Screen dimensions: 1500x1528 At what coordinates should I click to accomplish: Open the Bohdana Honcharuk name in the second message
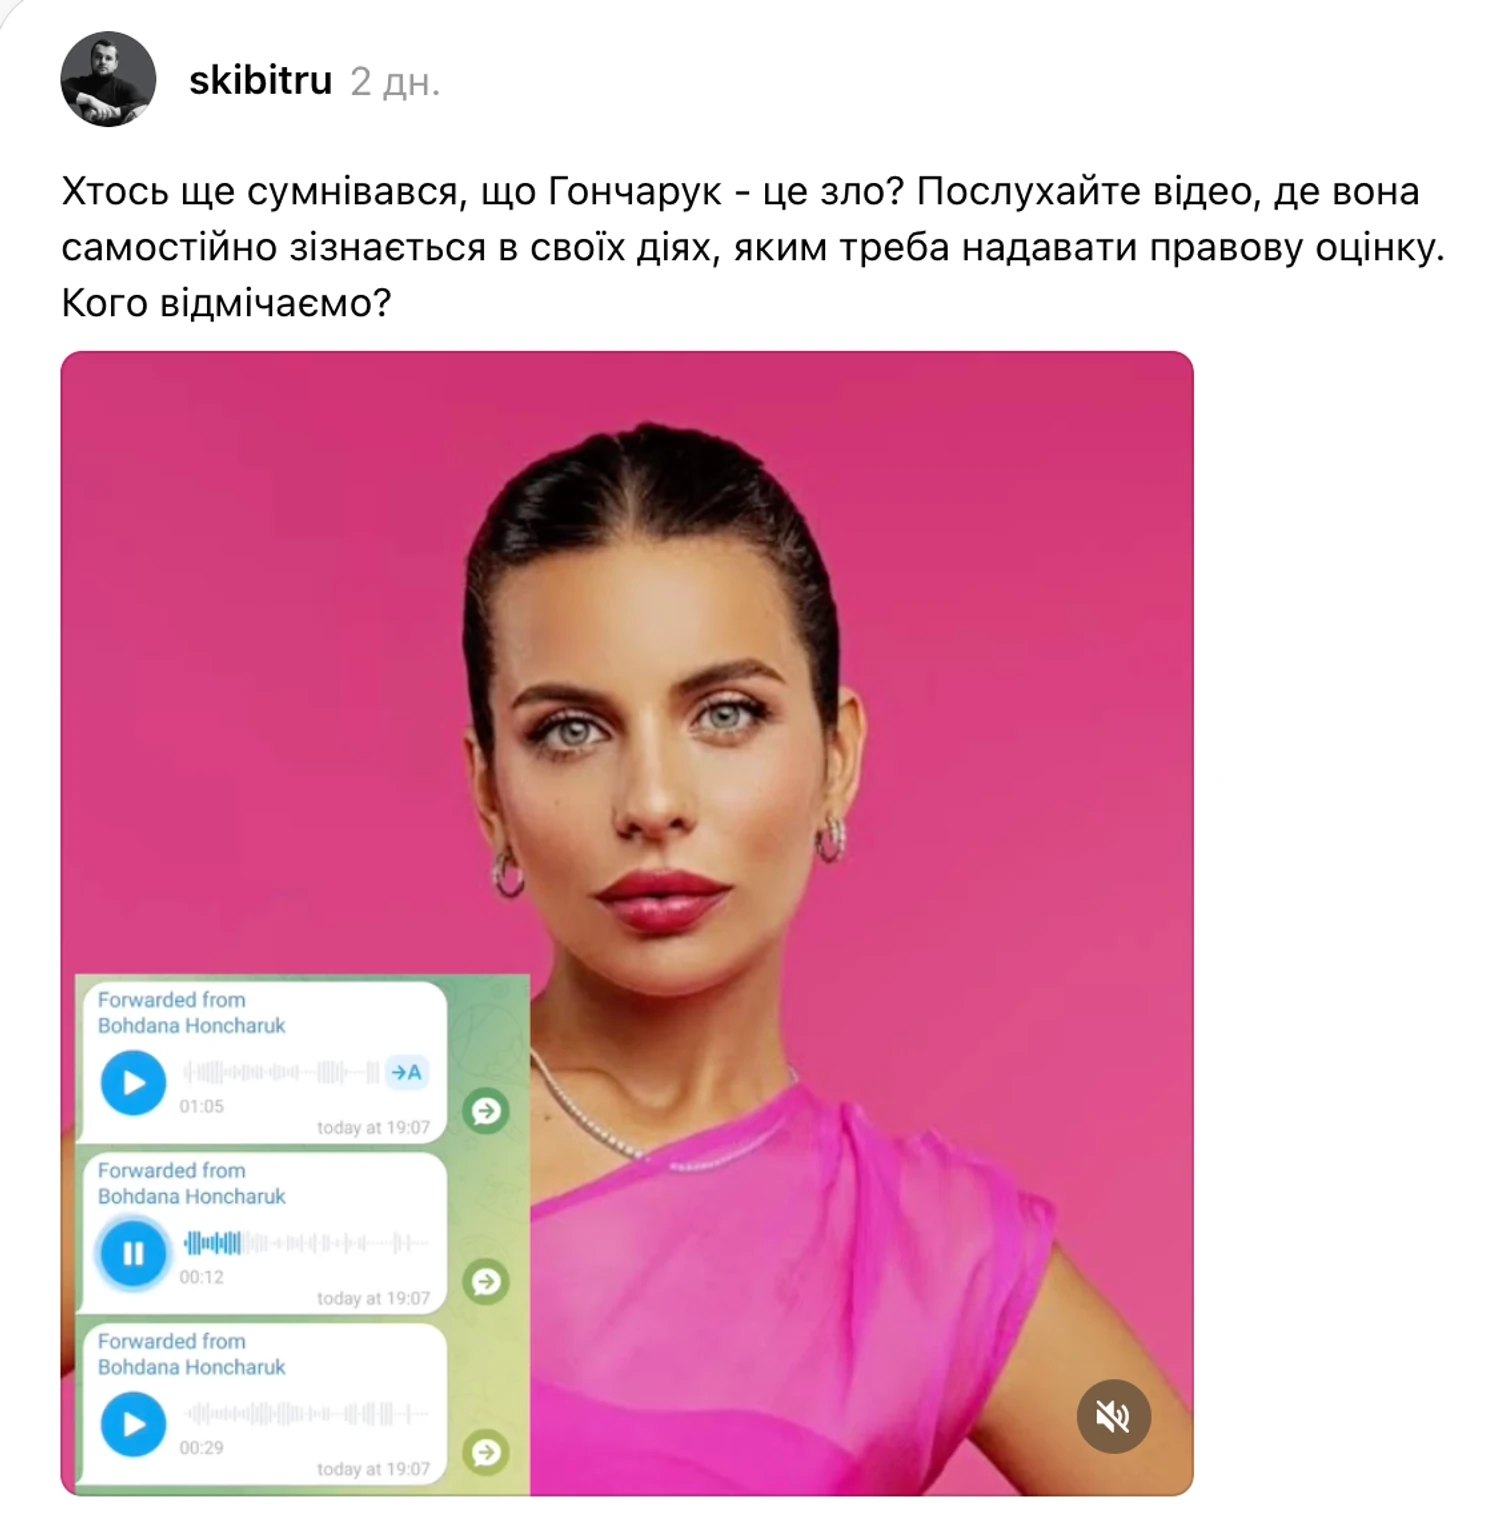click(191, 1197)
